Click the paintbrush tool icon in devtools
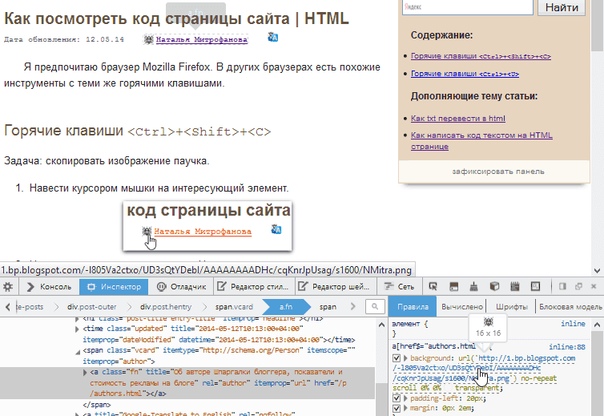This screenshot has width=604, height=416. click(474, 287)
